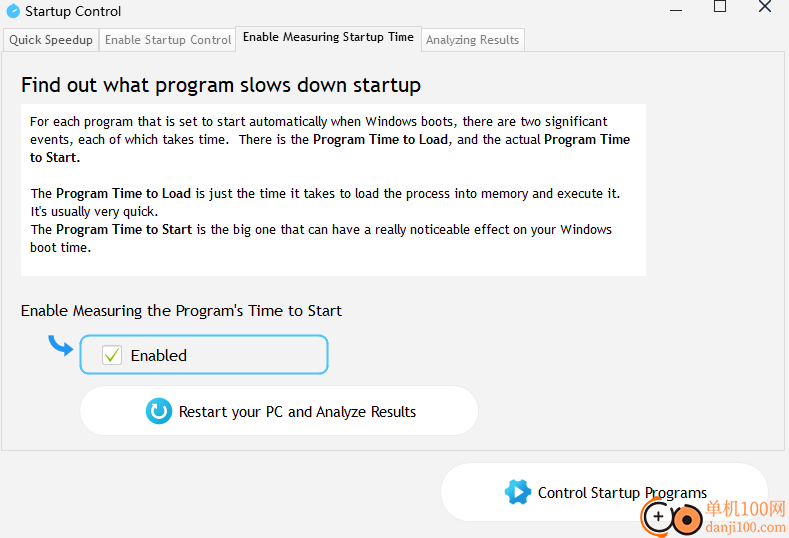Click the Startup Control title text
The width and height of the screenshot is (789, 538).
coord(73,11)
